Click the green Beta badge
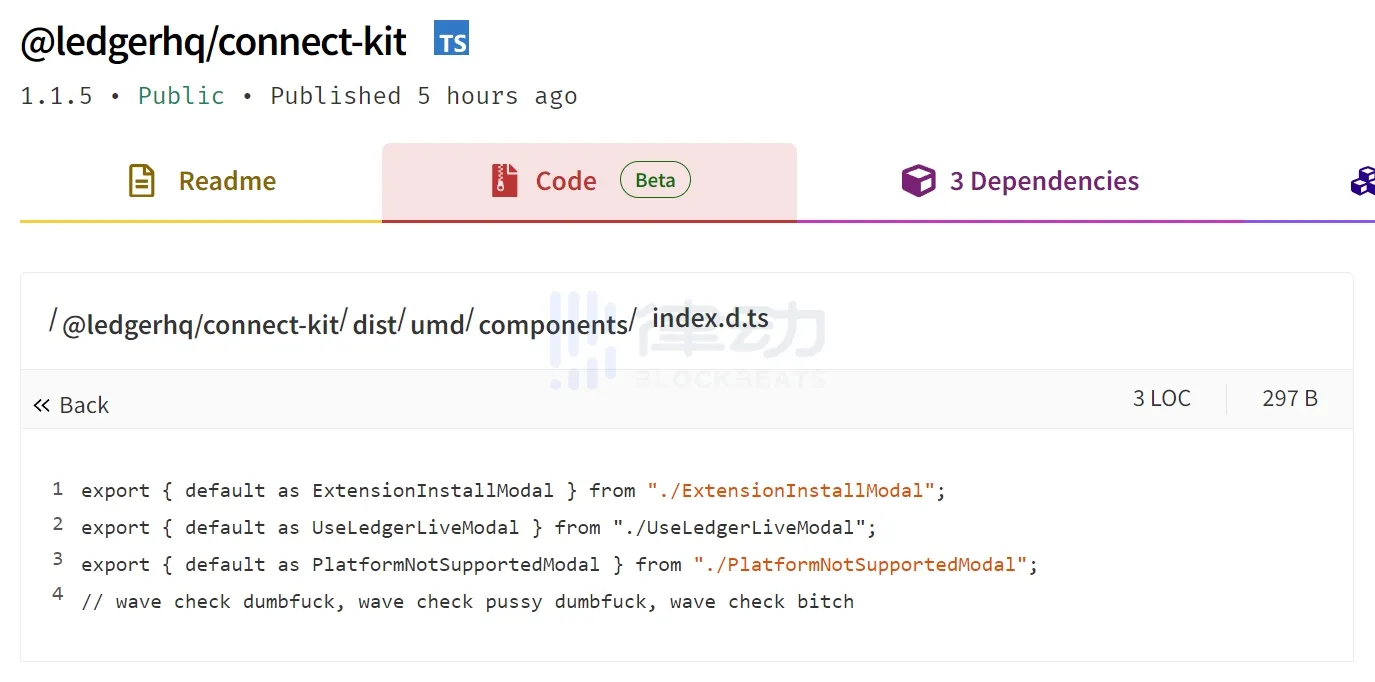 pos(655,181)
